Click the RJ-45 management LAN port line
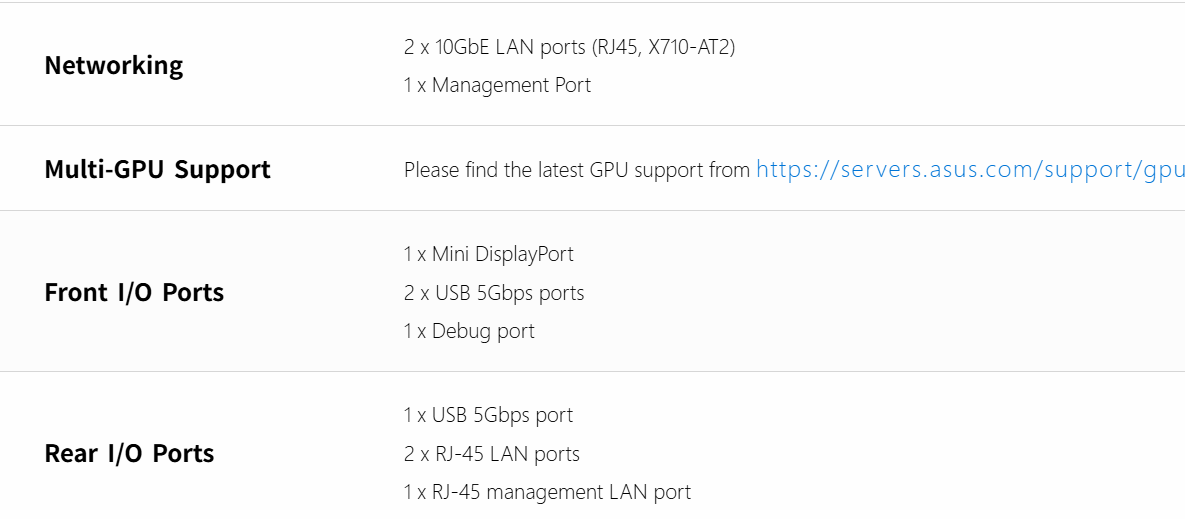Image resolution: width=1185 pixels, height=519 pixels. click(x=547, y=492)
